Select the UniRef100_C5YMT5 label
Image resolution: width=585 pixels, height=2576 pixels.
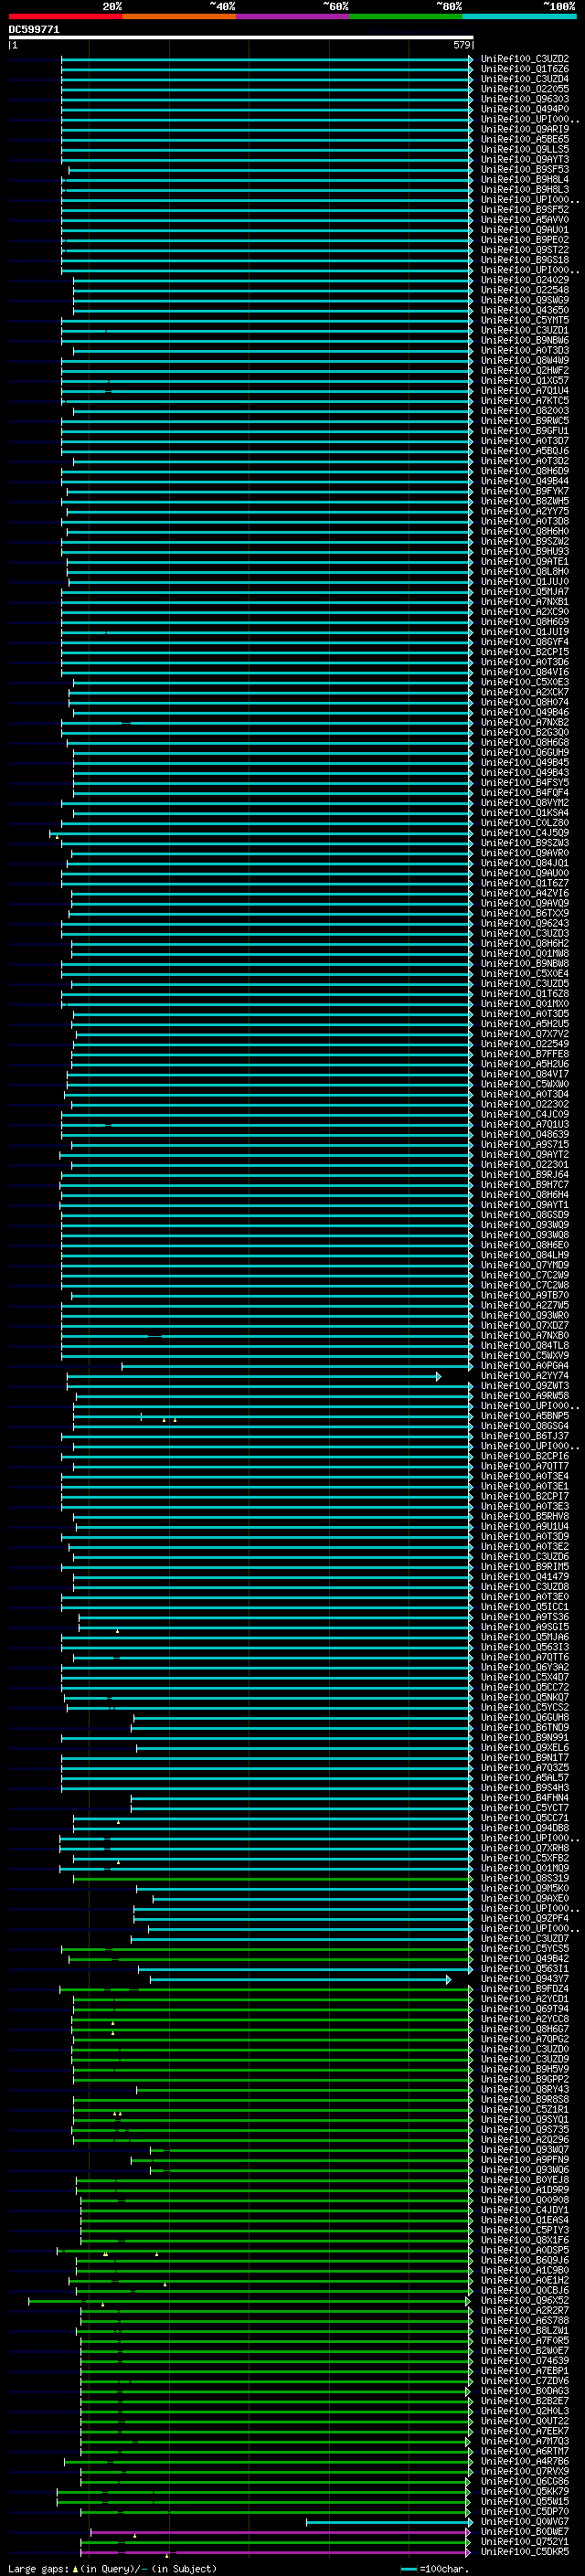[x=524, y=320]
